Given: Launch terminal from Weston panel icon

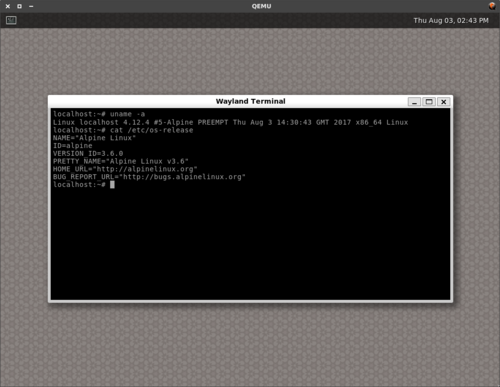Looking at the screenshot, I should tap(11, 20).
